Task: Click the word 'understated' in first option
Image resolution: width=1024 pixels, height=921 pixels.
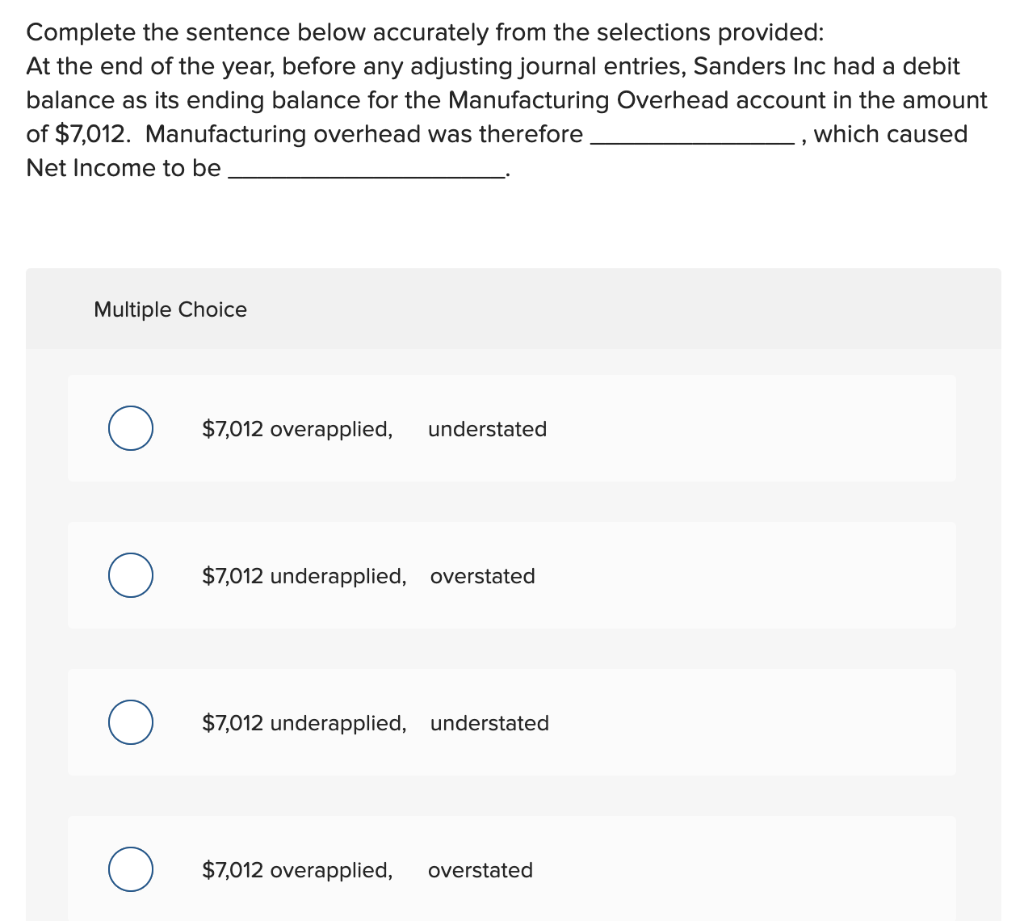Action: [x=487, y=429]
